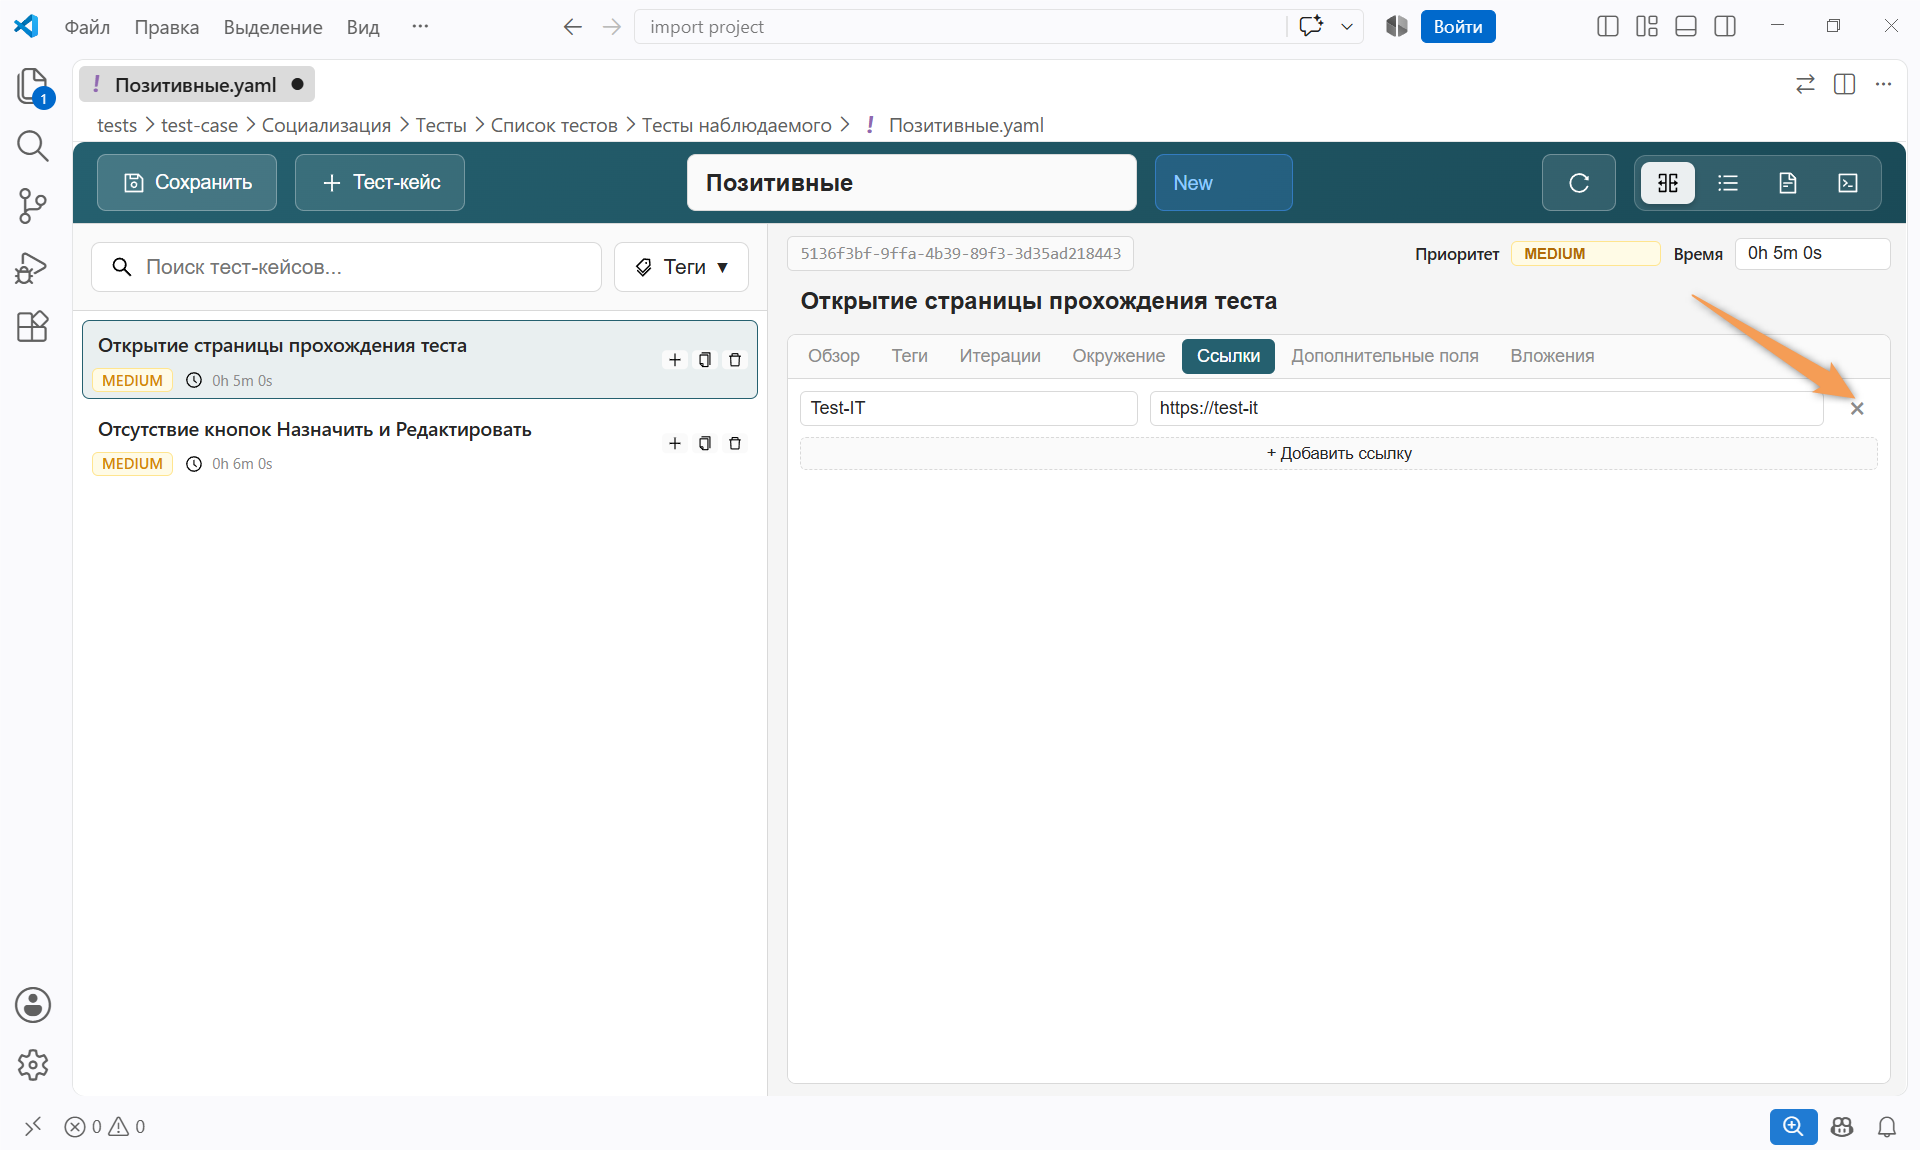The width and height of the screenshot is (1920, 1150).
Task: Open the Файл menu
Action: (x=87, y=27)
